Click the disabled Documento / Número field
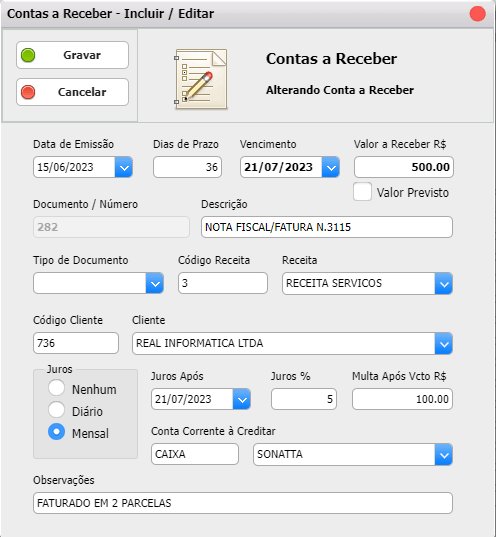 coord(111,227)
